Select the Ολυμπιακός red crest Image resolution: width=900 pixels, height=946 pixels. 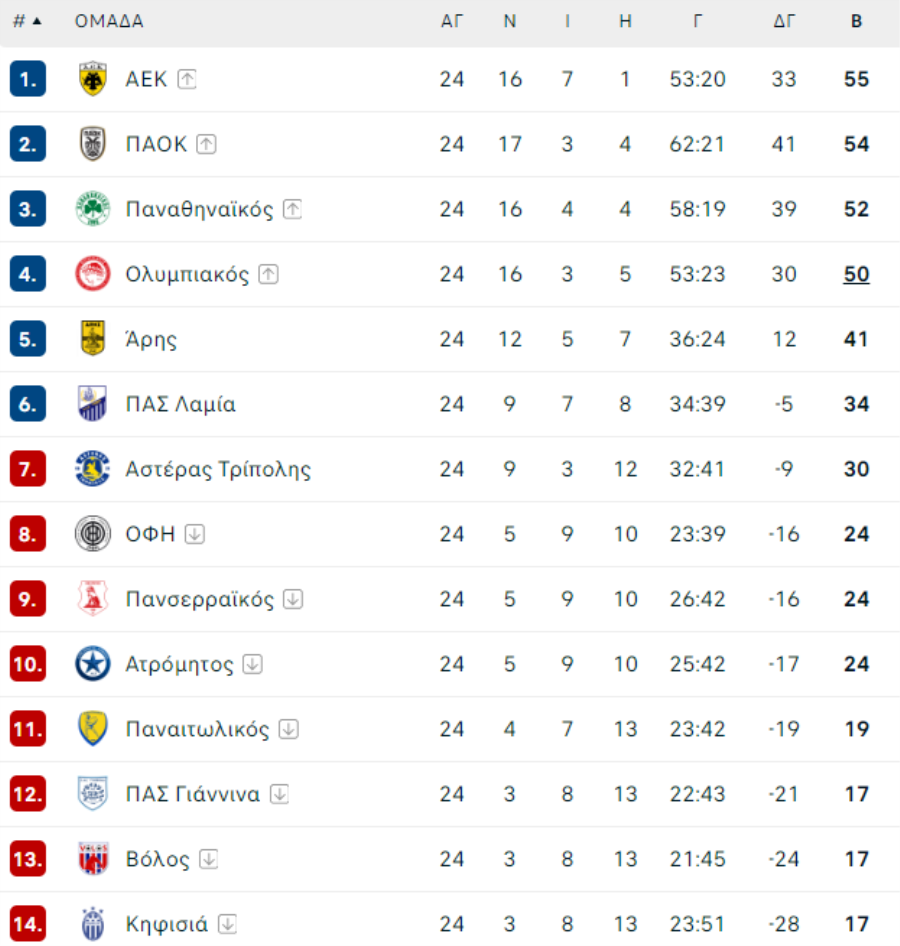[x=93, y=274]
